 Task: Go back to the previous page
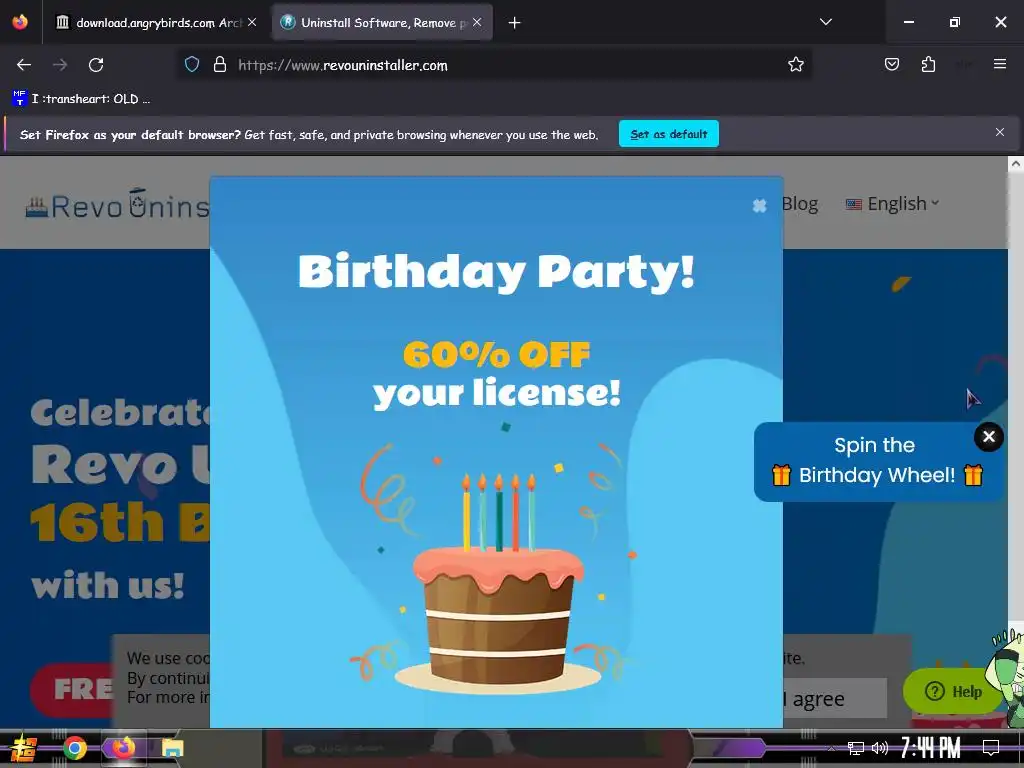point(24,65)
